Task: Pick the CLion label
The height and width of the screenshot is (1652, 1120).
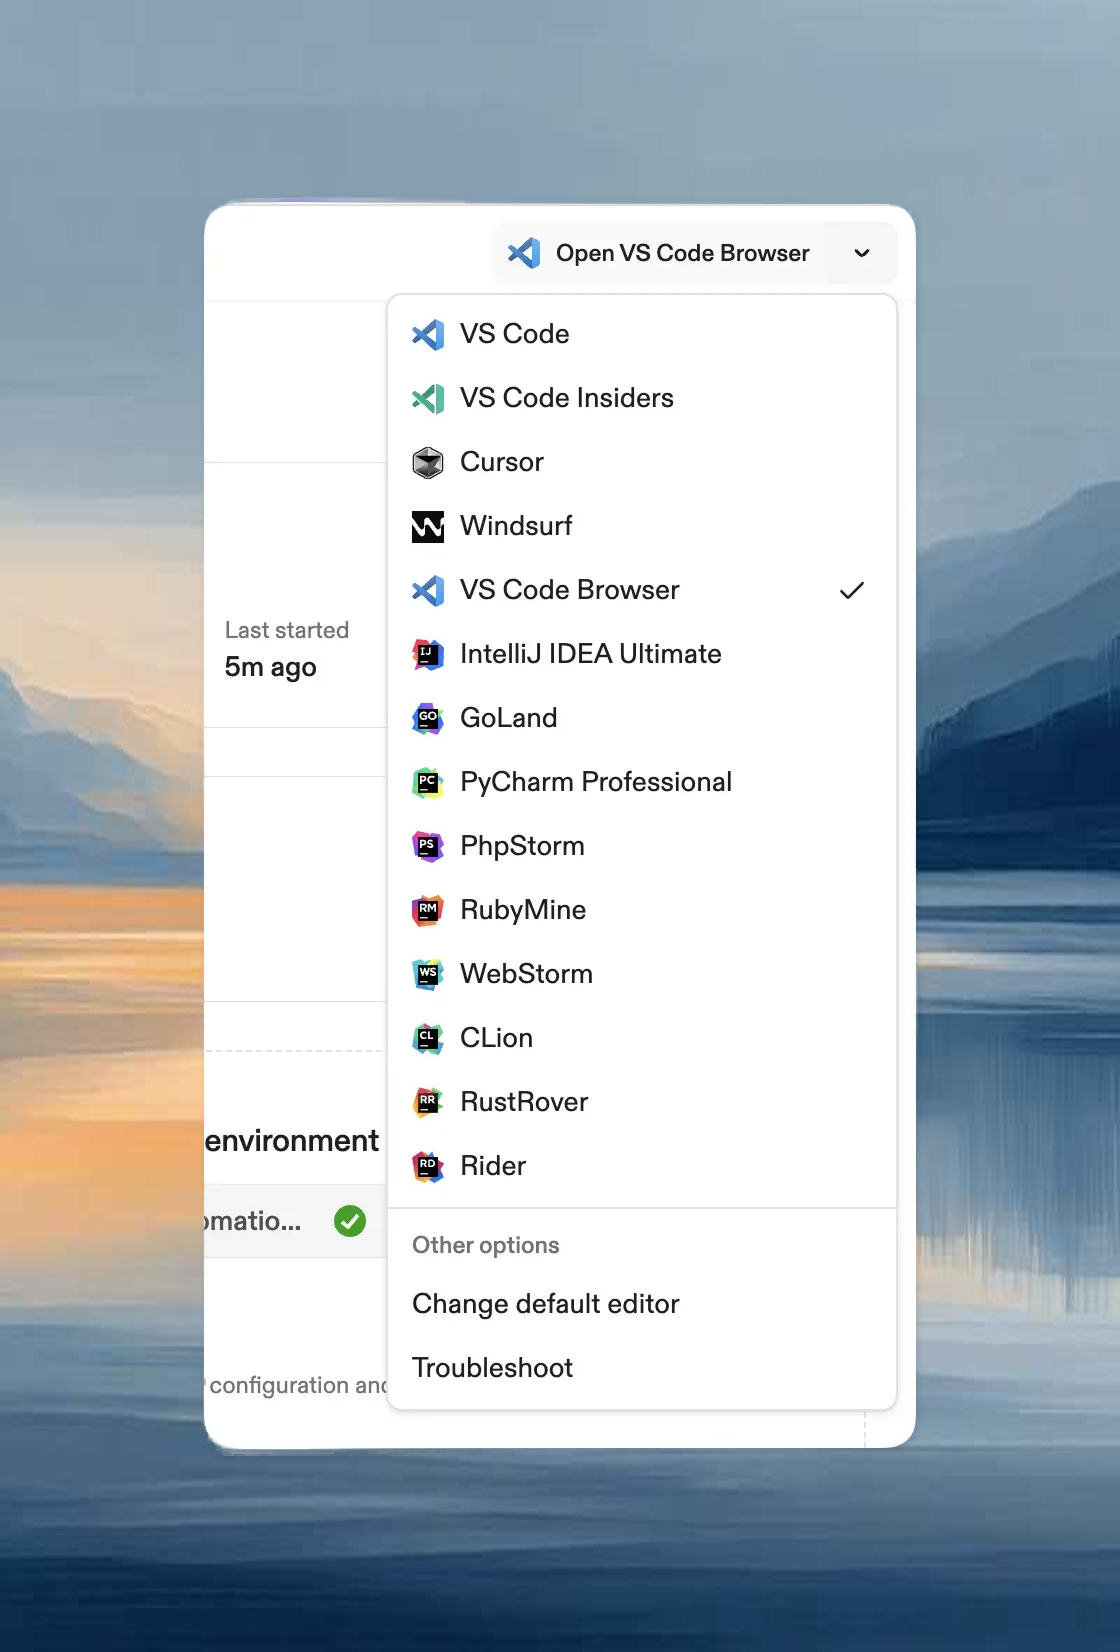Action: click(x=496, y=1038)
